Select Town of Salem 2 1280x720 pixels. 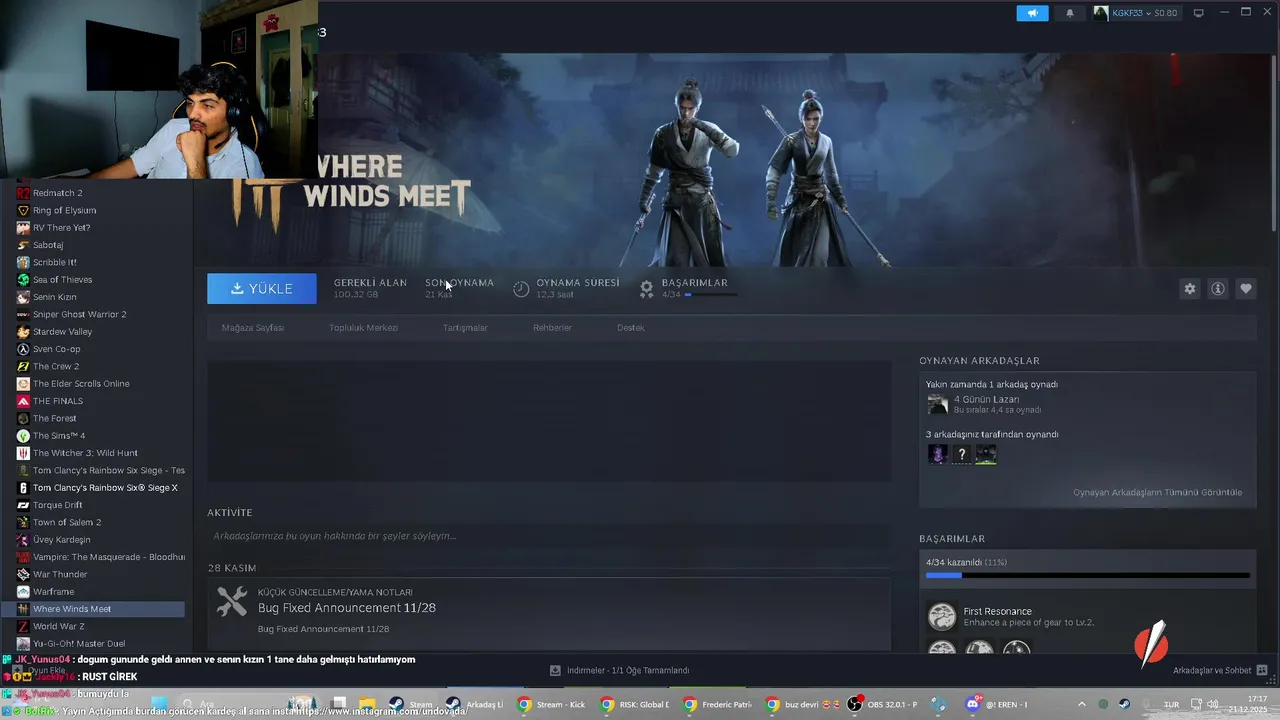click(67, 522)
